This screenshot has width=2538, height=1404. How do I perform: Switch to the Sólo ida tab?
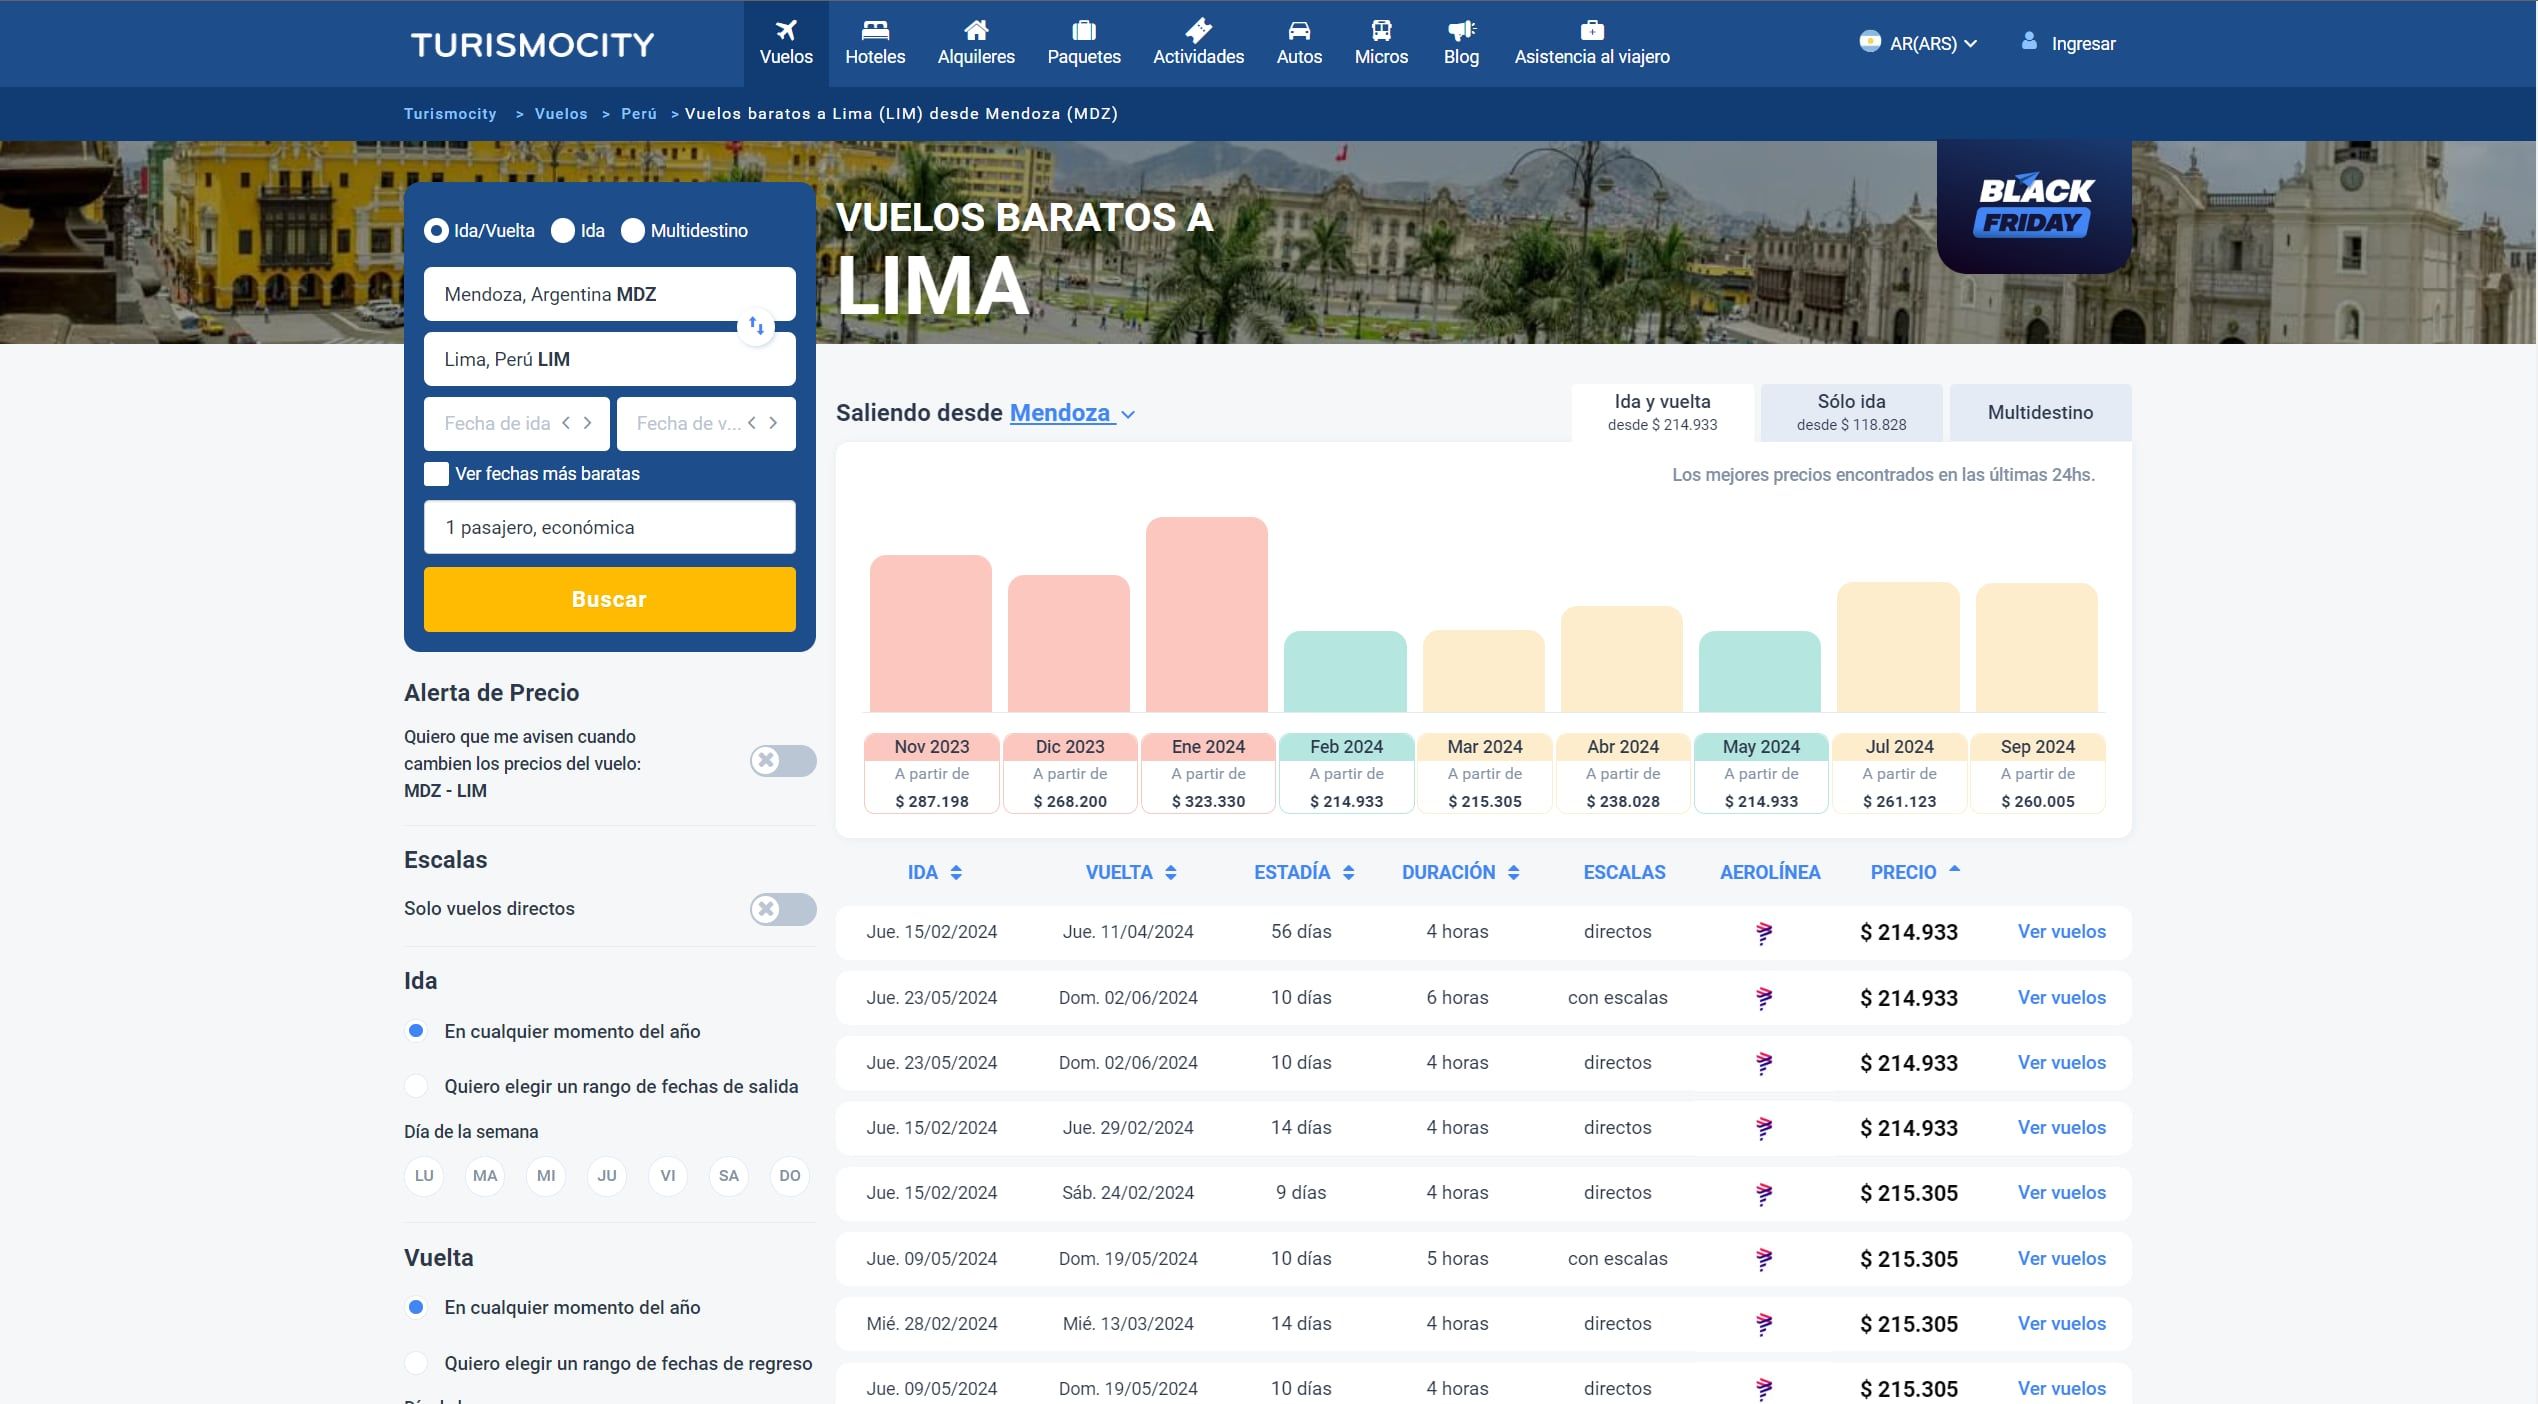[x=1850, y=412]
